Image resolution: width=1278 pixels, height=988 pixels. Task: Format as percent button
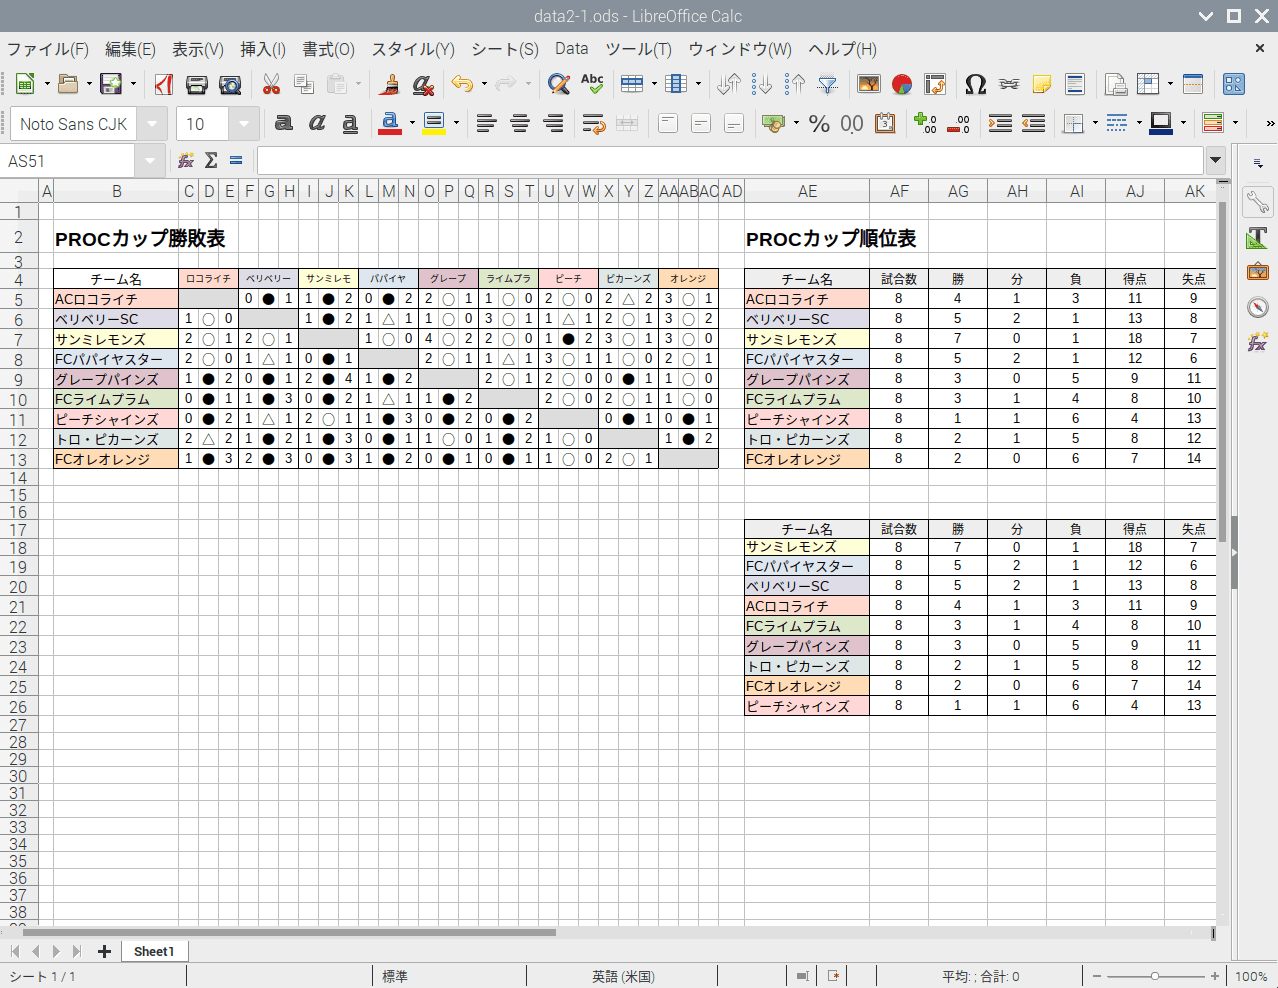tap(819, 123)
